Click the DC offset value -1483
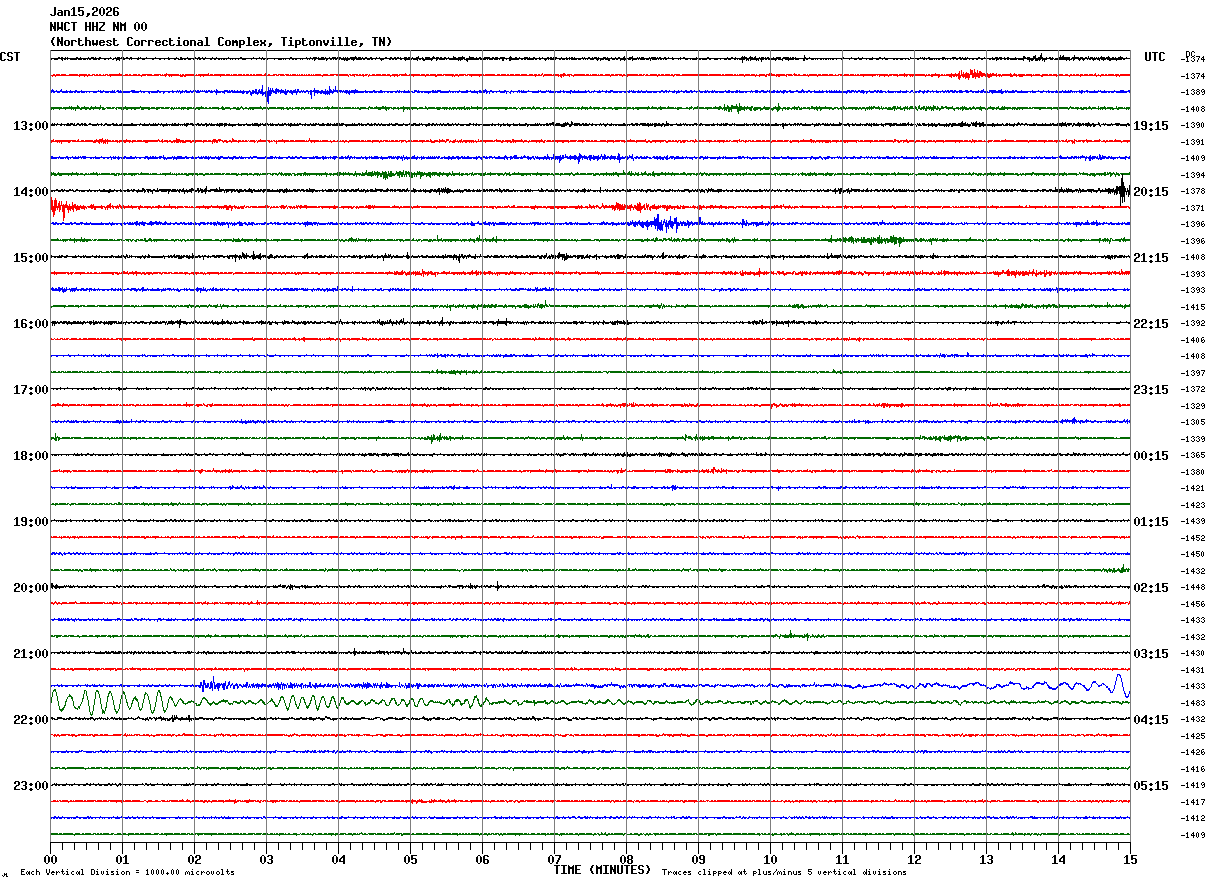The width and height of the screenshot is (1210, 886). click(x=1192, y=703)
